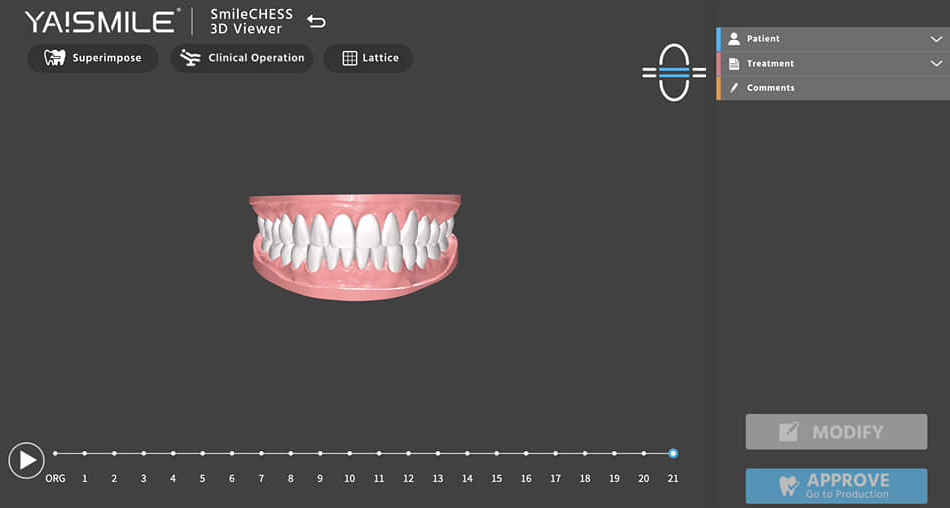Select step 21 on the timeline
This screenshot has height=508, width=950.
[673, 454]
